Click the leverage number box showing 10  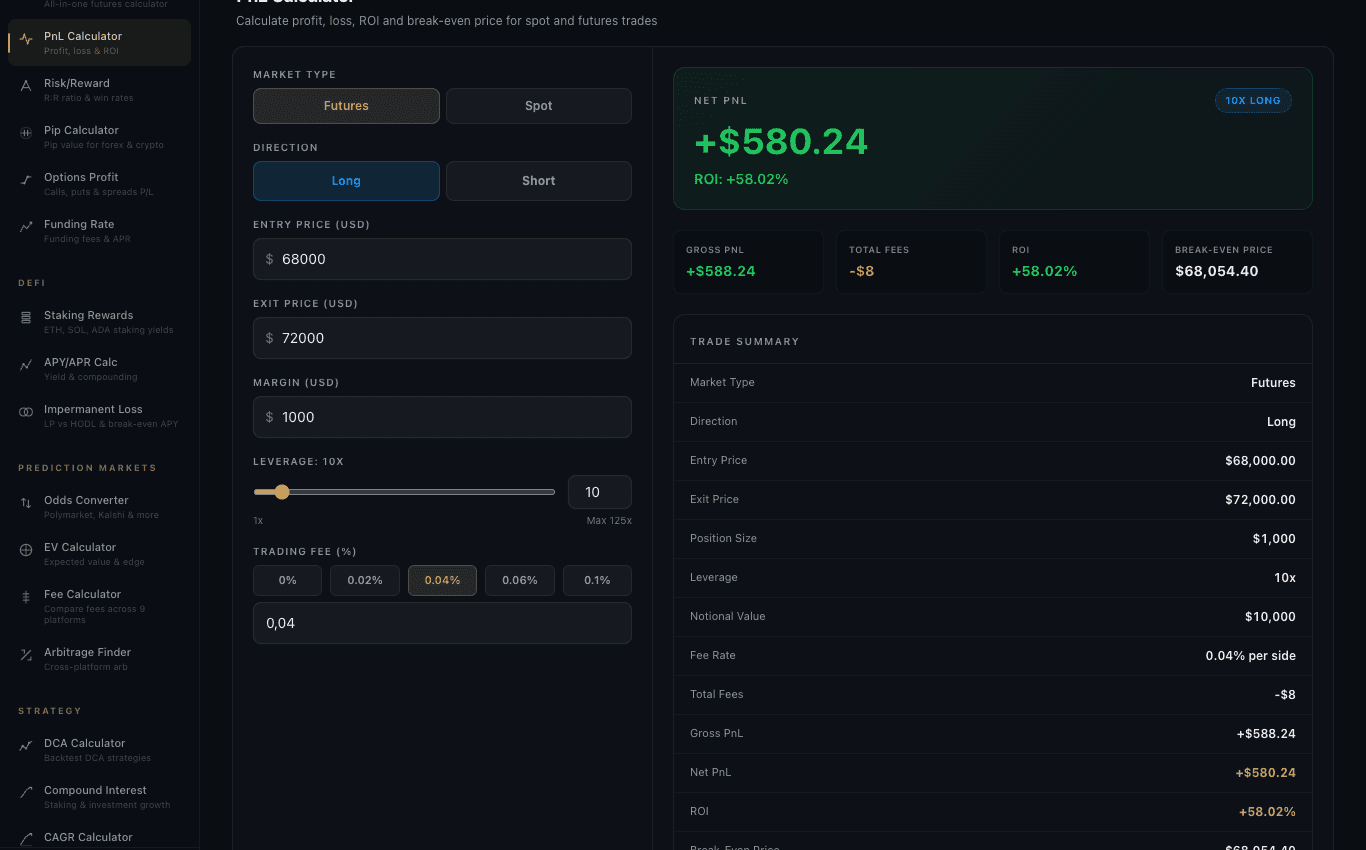click(x=600, y=492)
